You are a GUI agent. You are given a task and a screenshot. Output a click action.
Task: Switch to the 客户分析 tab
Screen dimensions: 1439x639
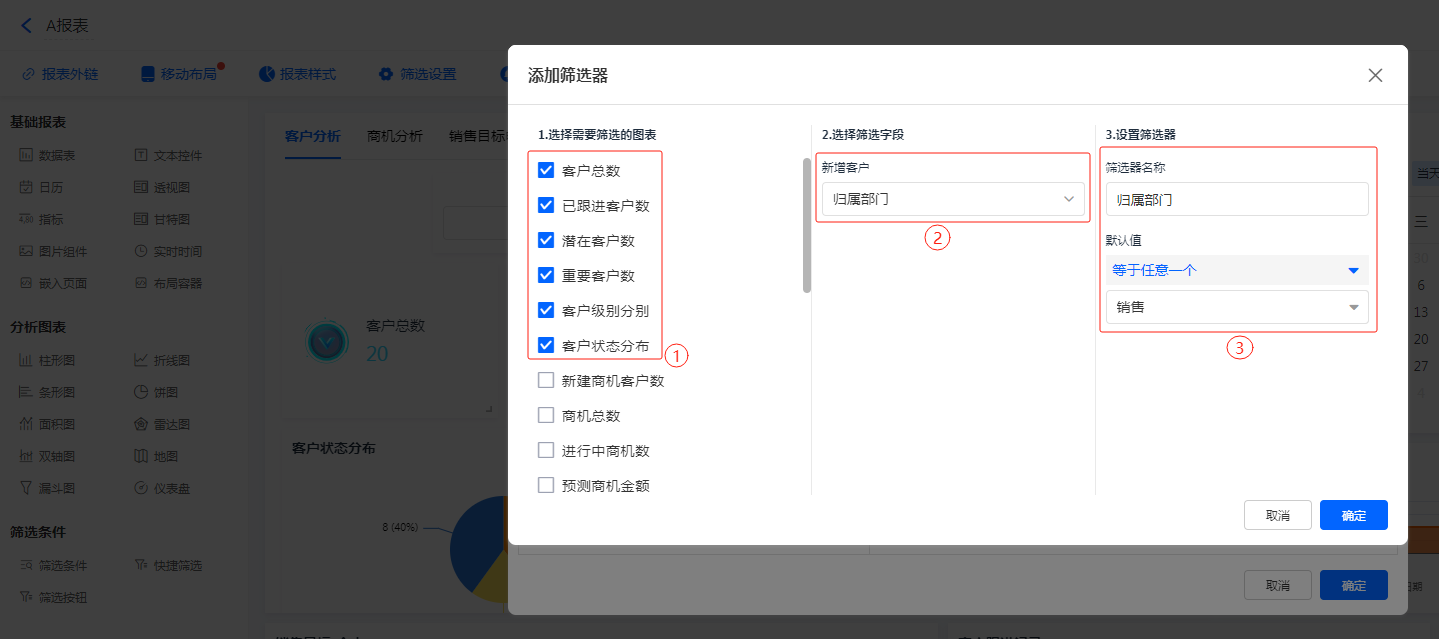click(312, 136)
